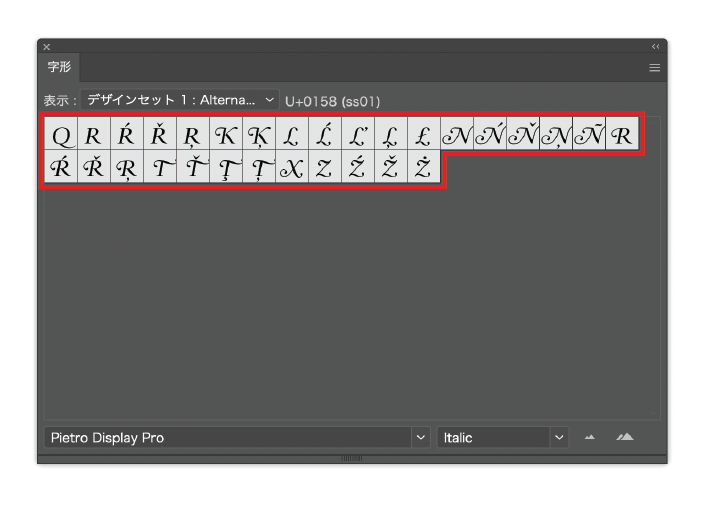Open the 表示 design set dropdown
This screenshot has width=703, height=508.
coord(180,100)
